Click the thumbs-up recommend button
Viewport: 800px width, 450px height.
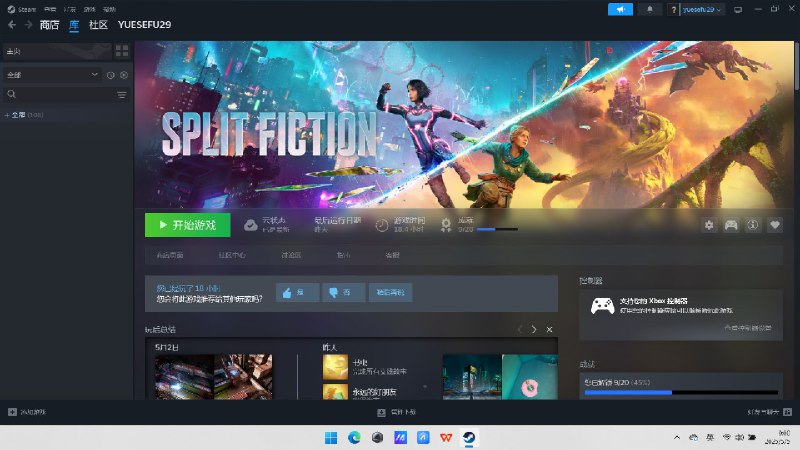[x=291, y=293]
